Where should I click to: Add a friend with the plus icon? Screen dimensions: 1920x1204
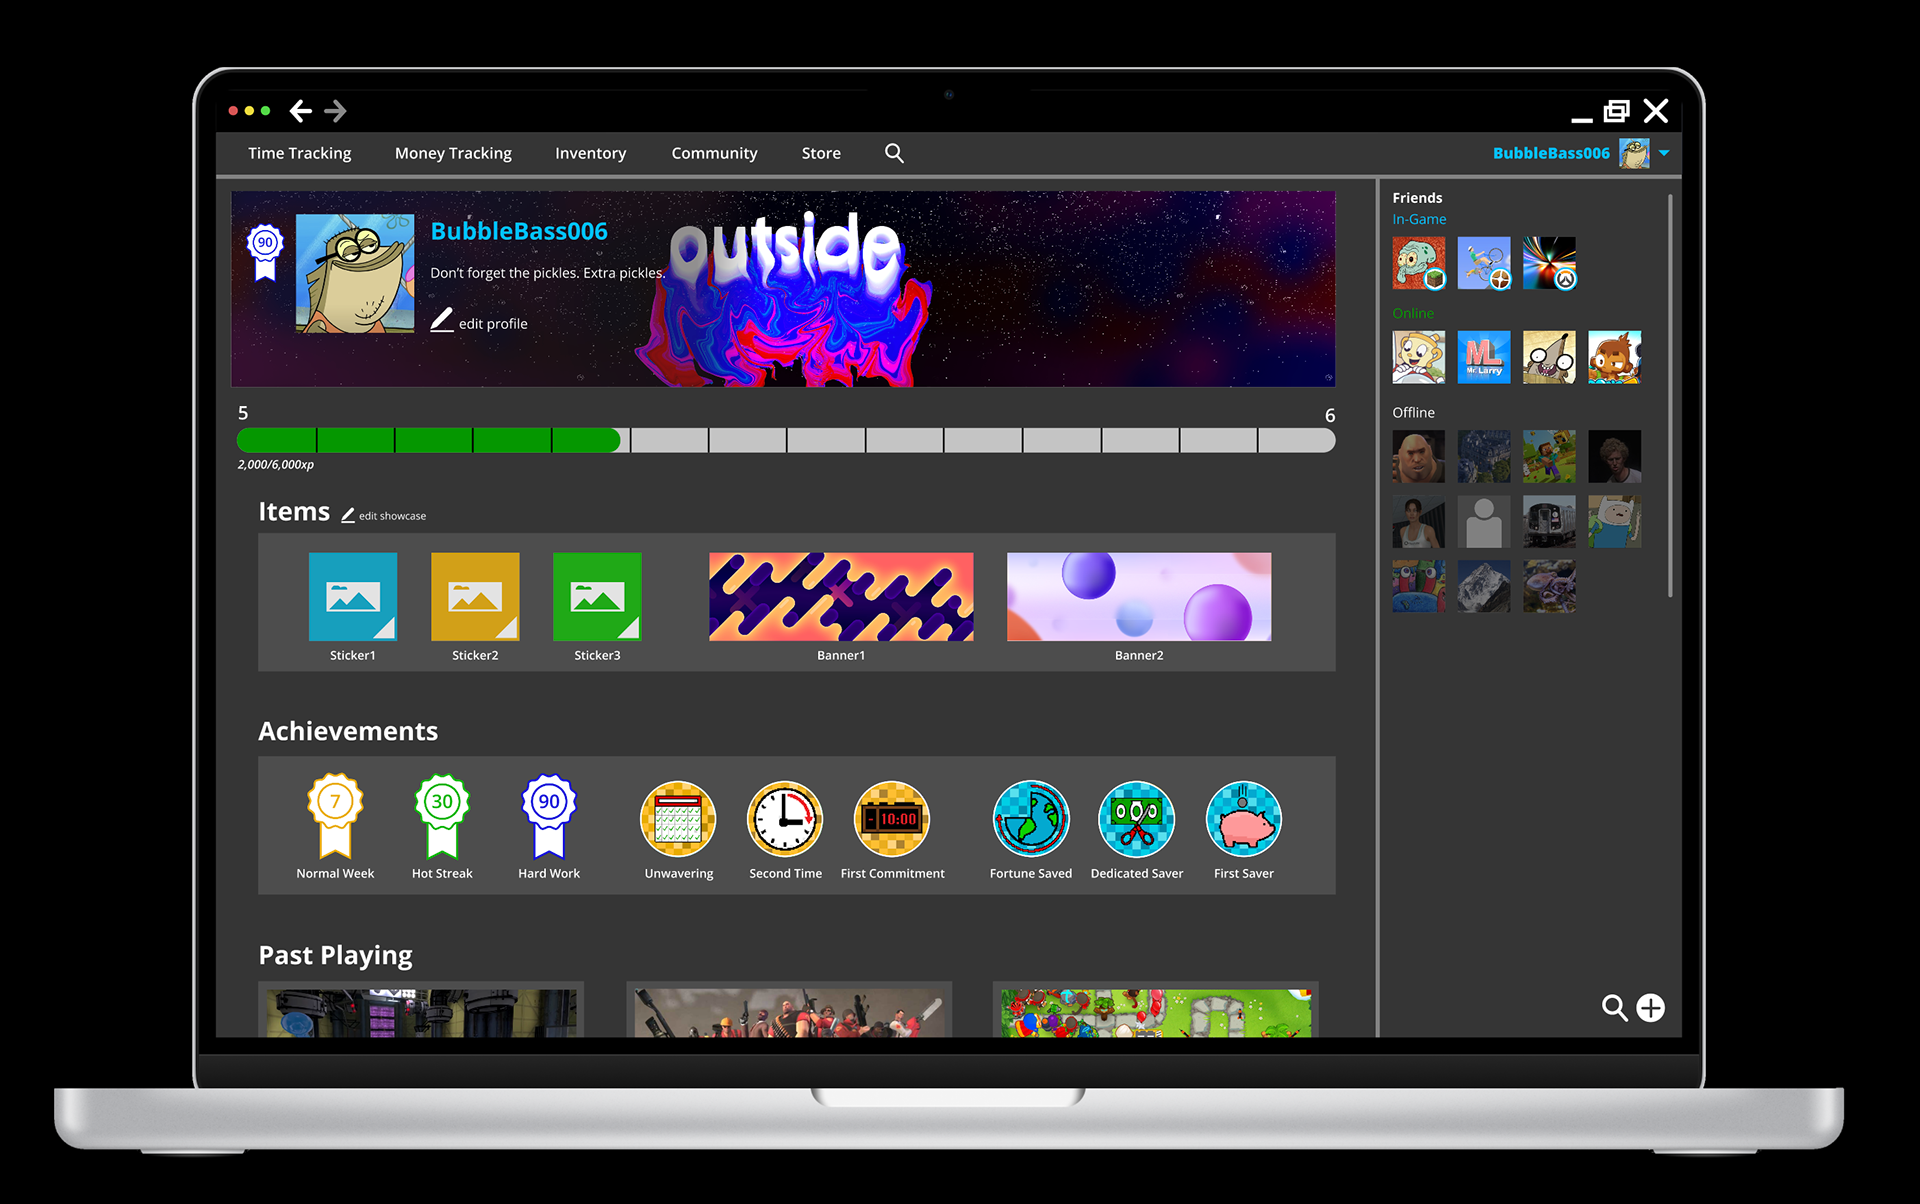(1651, 1007)
